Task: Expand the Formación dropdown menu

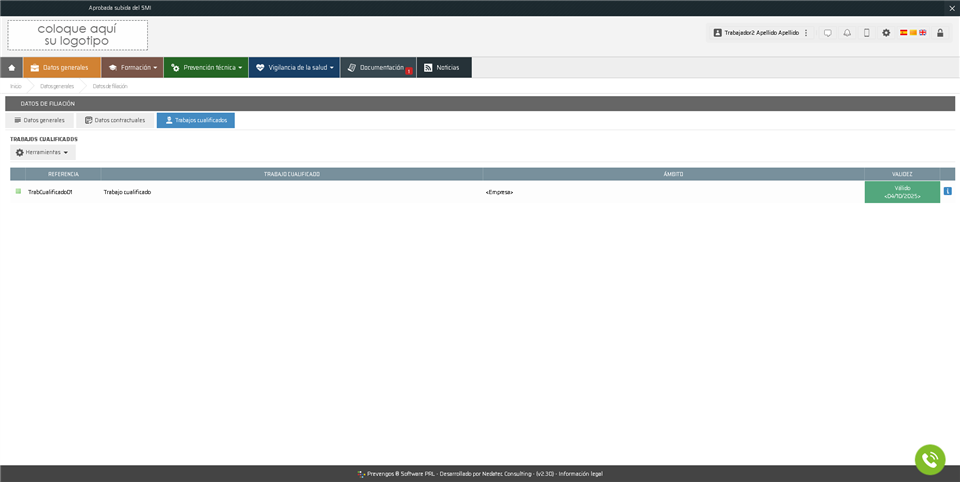Action: (132, 67)
